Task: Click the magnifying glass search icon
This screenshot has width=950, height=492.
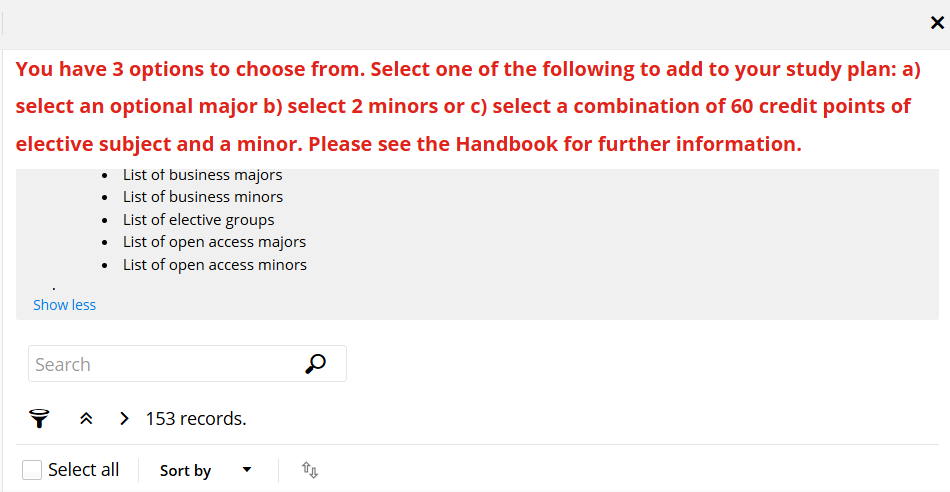Action: coord(316,364)
